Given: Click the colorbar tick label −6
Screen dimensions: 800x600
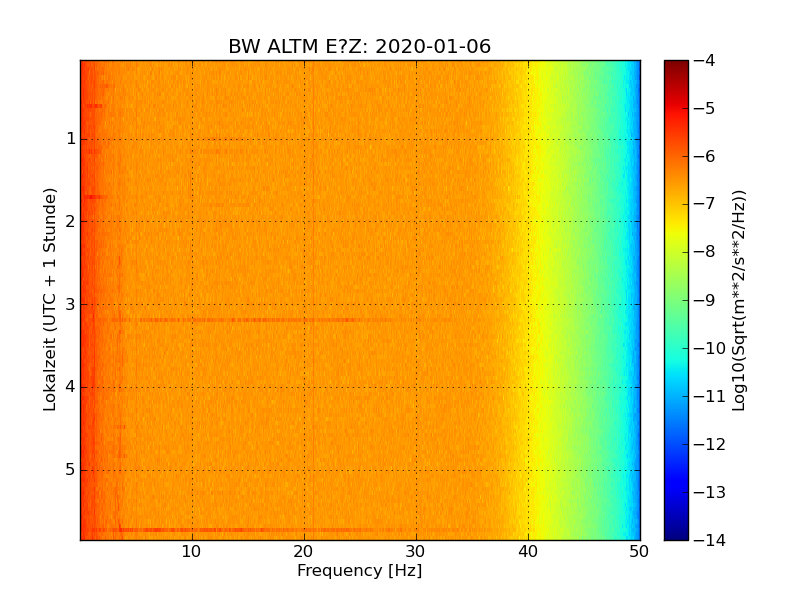Looking at the screenshot, I should point(705,157).
